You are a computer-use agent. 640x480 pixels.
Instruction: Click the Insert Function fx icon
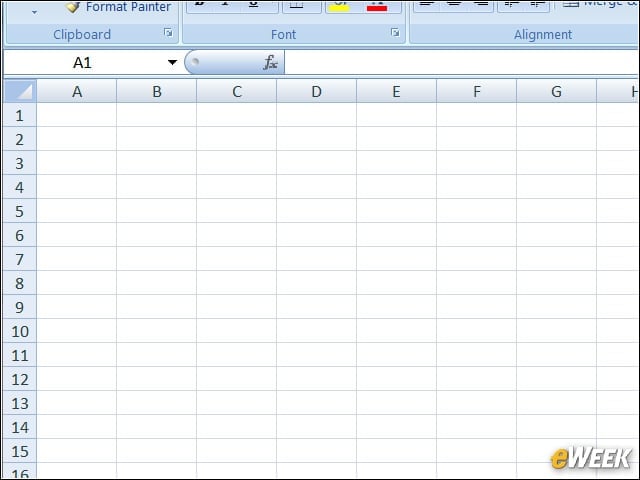coord(270,62)
